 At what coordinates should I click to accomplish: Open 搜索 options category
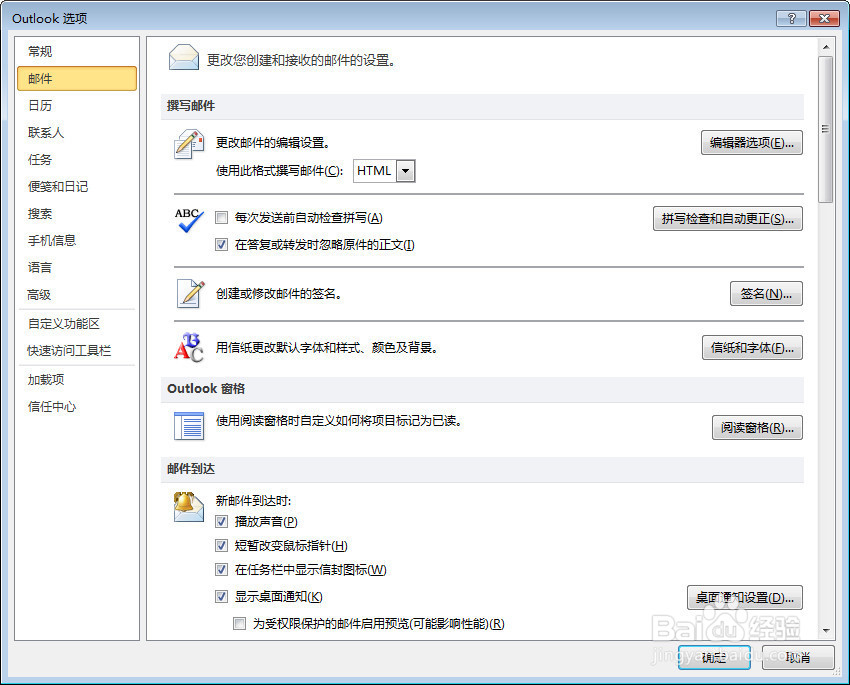pos(77,214)
